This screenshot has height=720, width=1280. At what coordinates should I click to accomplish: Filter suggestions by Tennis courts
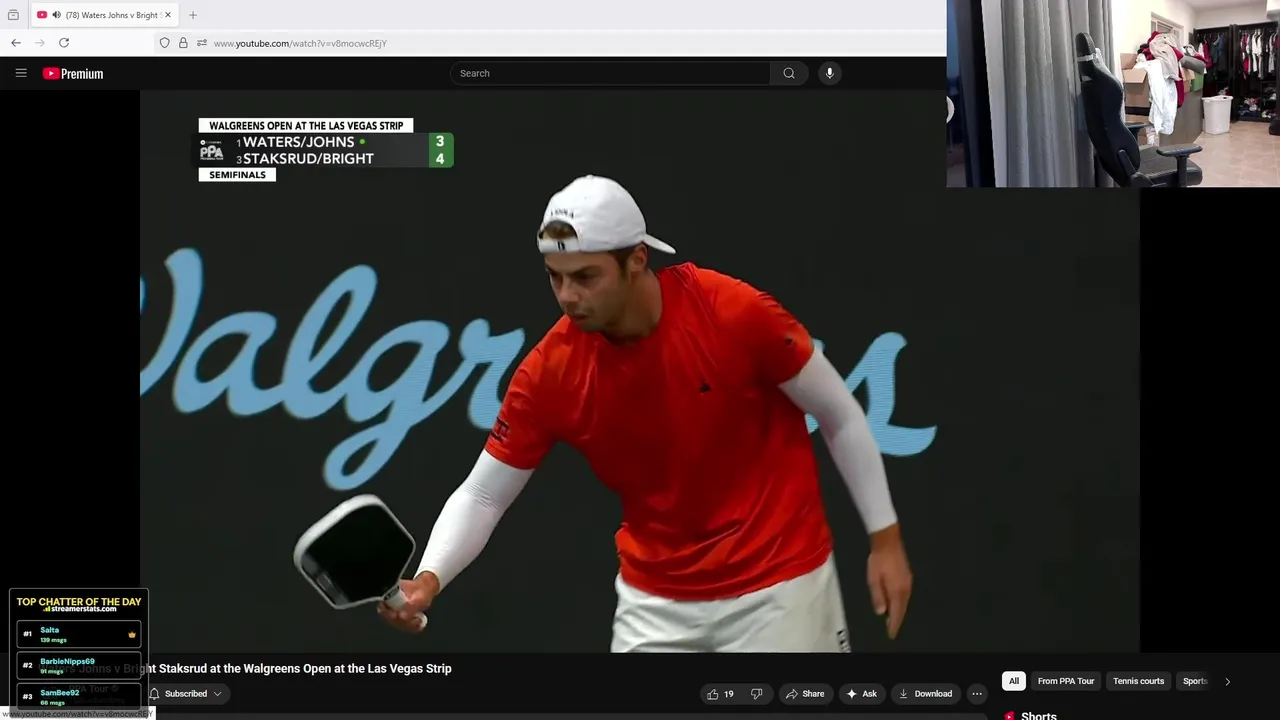1138,681
